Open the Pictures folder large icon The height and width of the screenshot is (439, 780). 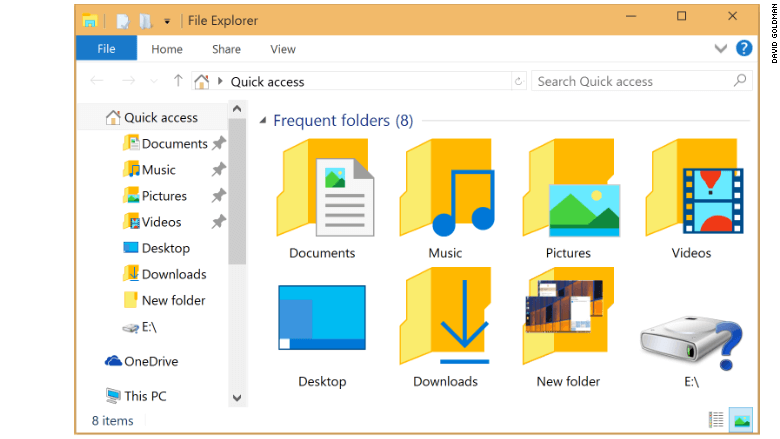(571, 187)
